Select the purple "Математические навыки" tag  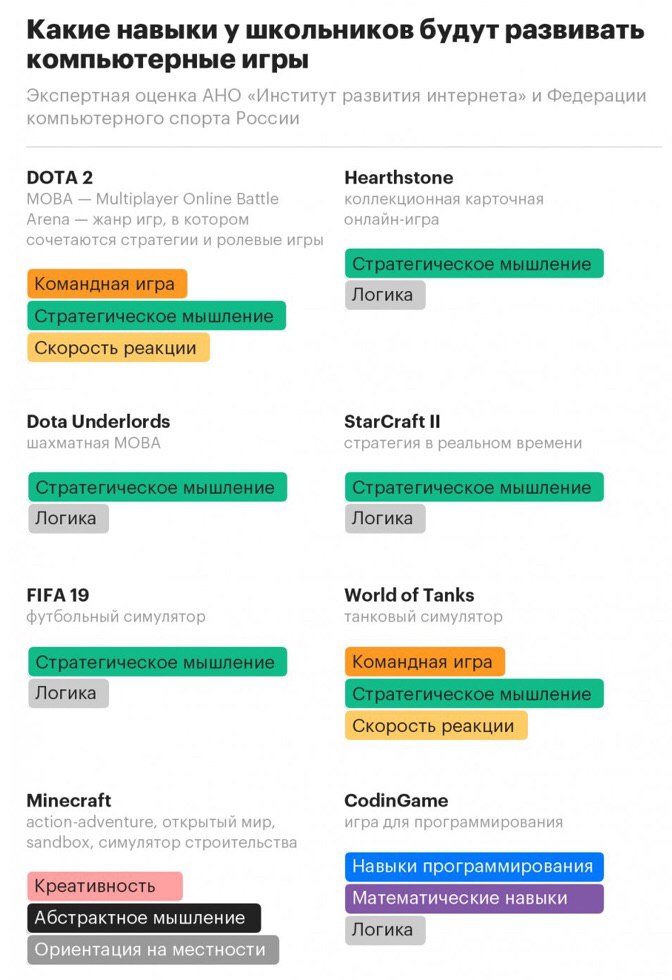tap(474, 898)
